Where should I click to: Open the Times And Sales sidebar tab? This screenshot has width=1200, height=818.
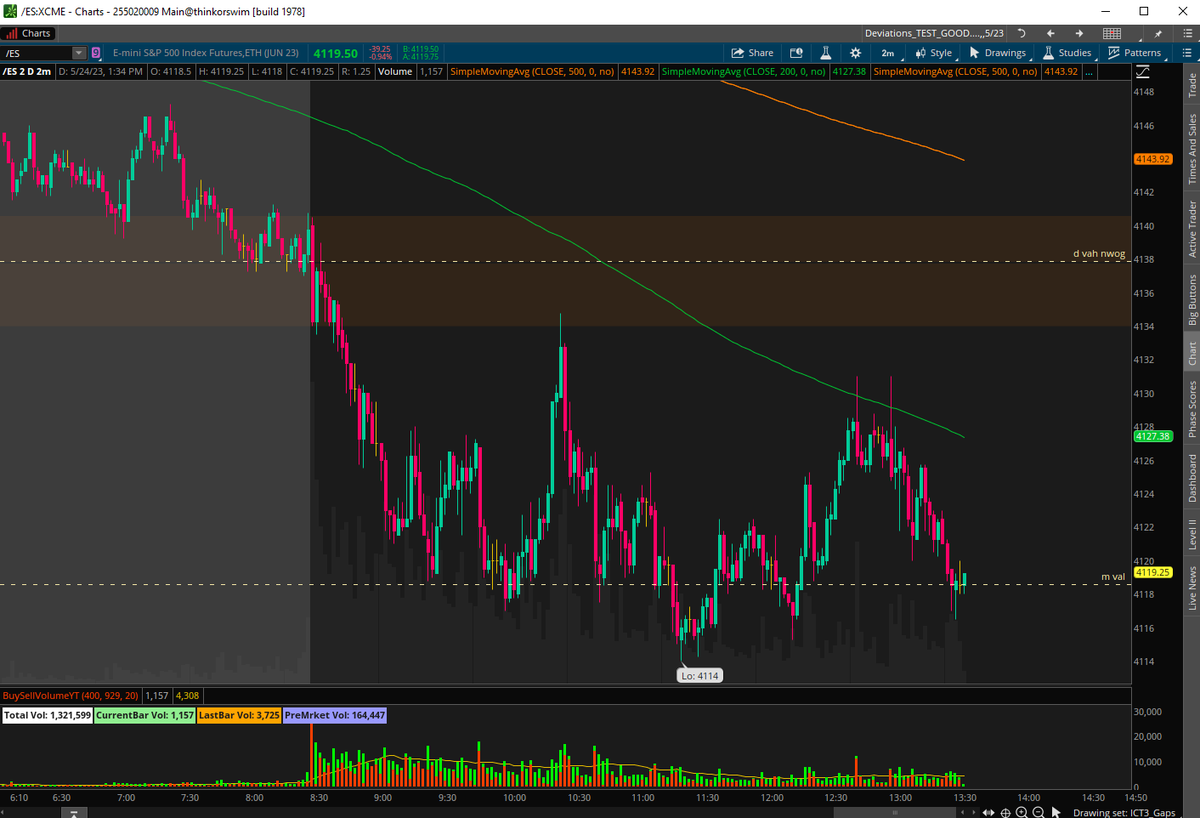pos(1191,148)
